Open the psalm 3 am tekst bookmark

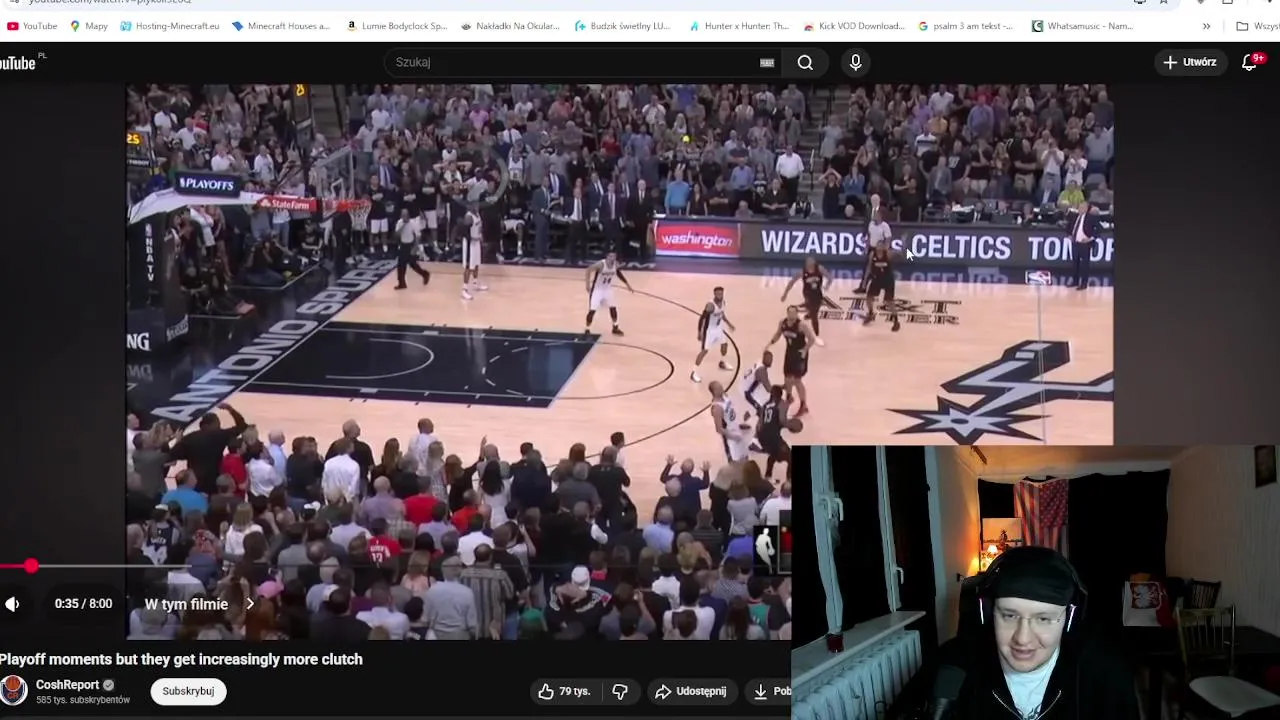point(965,26)
